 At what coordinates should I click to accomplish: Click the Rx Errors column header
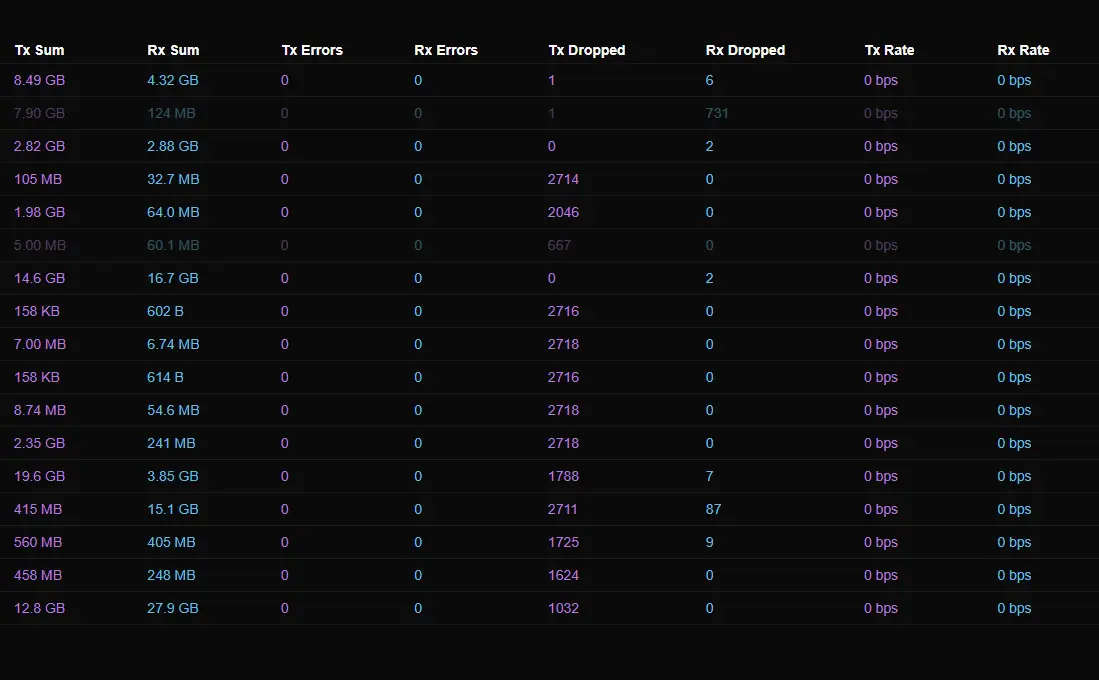point(446,50)
